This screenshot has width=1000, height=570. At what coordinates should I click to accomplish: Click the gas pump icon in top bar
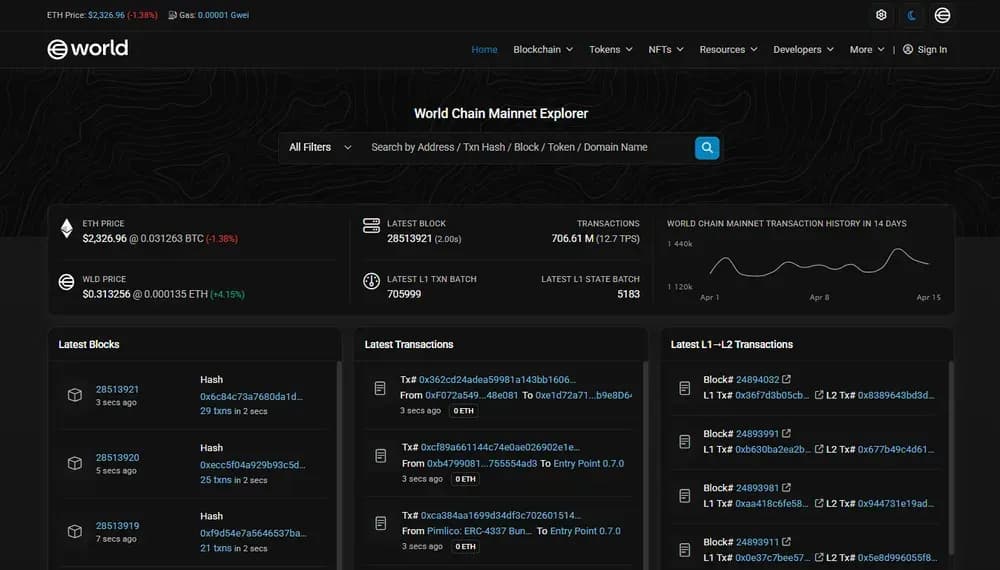tap(172, 15)
